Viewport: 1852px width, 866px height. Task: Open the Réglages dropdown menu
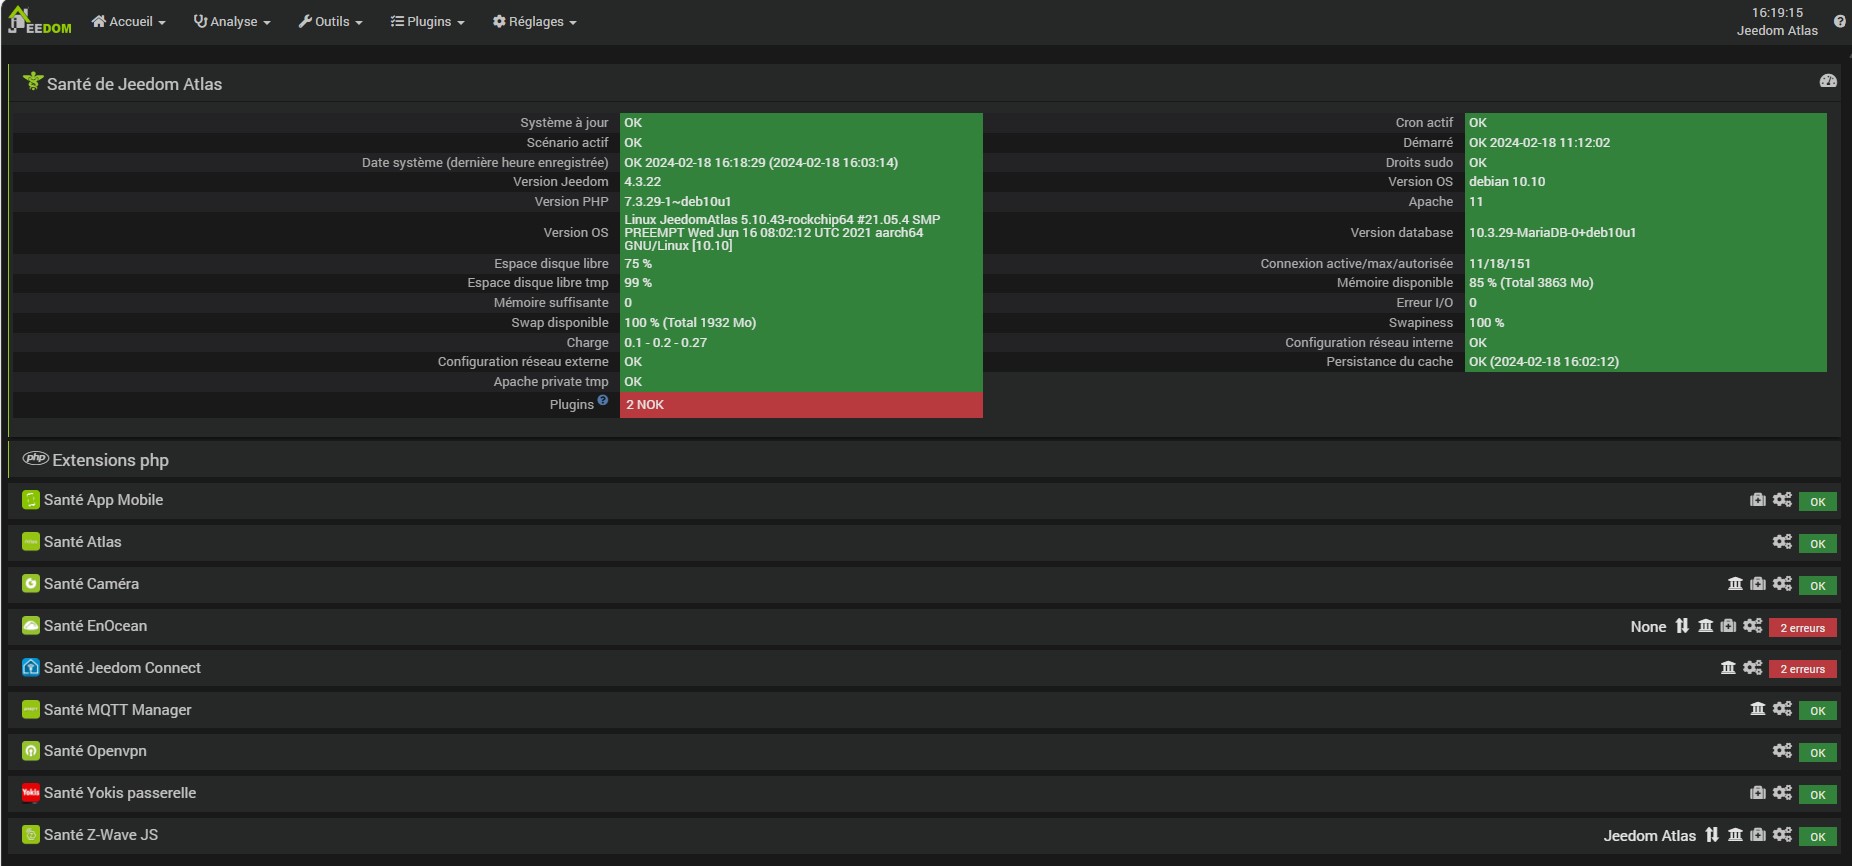534,21
